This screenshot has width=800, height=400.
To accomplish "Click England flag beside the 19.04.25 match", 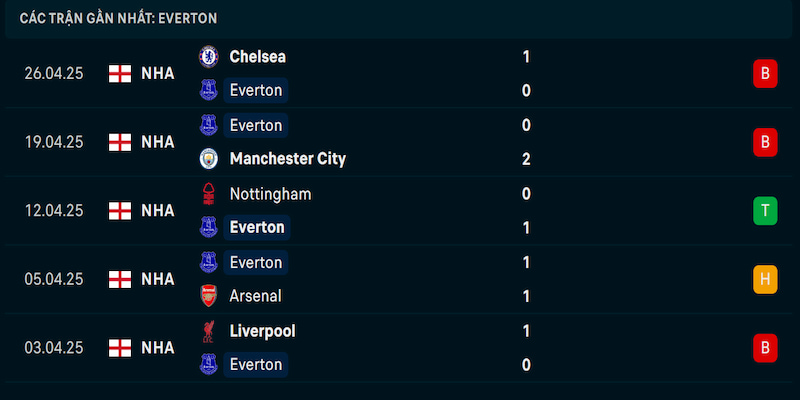I will coord(120,142).
